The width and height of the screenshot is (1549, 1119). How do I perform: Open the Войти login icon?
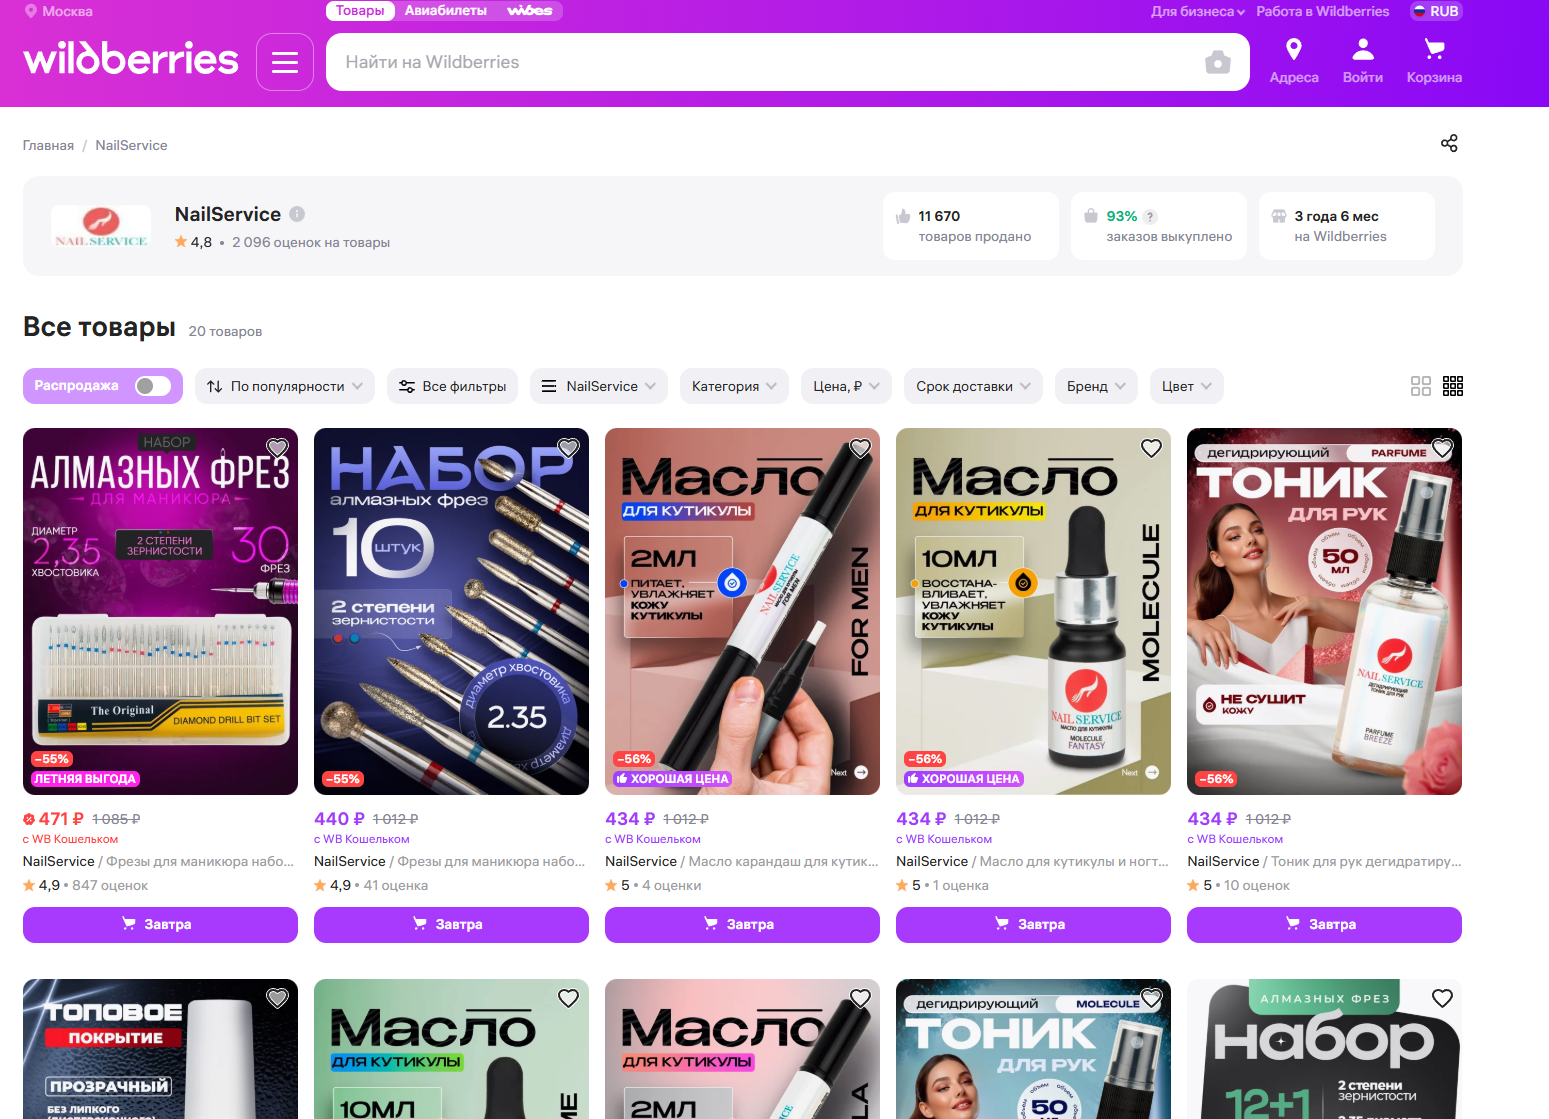pyautogui.click(x=1362, y=61)
